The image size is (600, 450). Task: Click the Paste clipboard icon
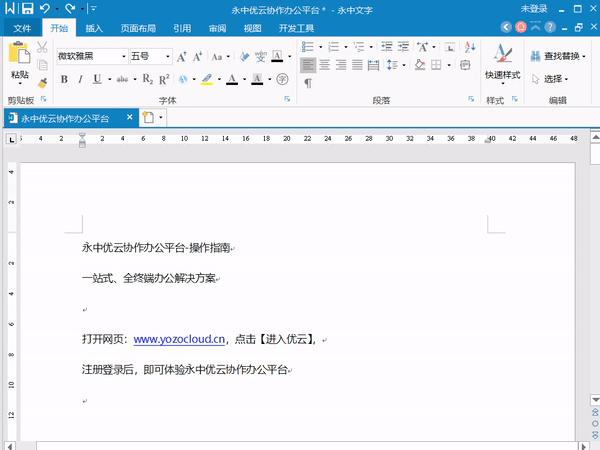[20, 53]
